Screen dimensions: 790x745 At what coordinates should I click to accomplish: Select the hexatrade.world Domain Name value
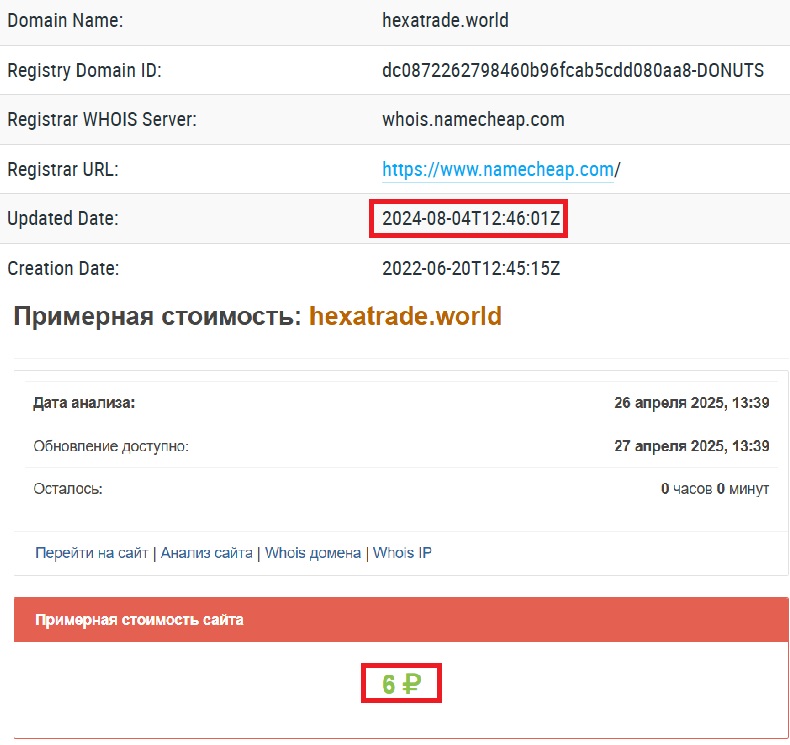[444, 20]
